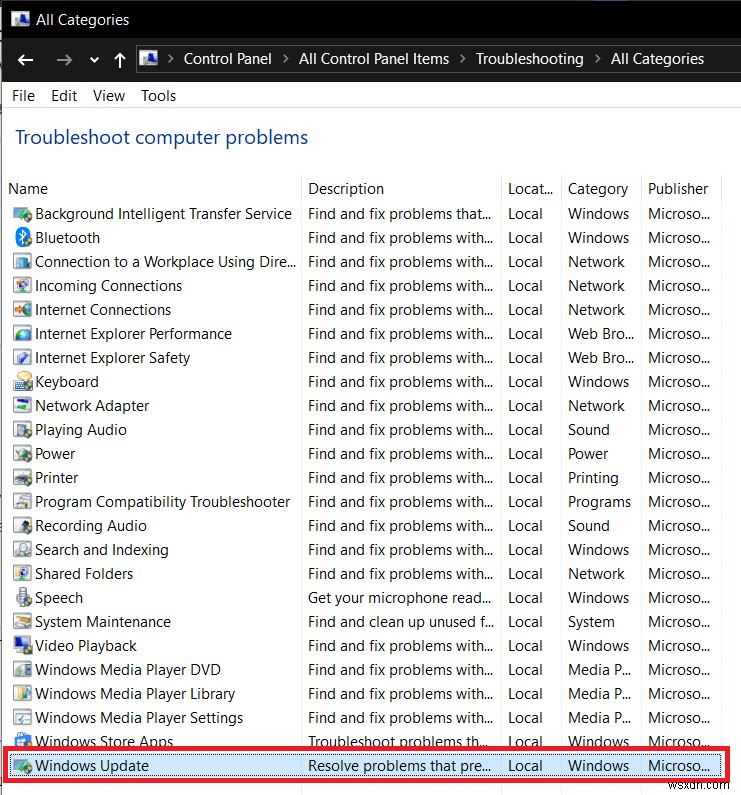Screen dimensions: 741x795
Task: Select the Keyboard row name
Action: point(67,382)
